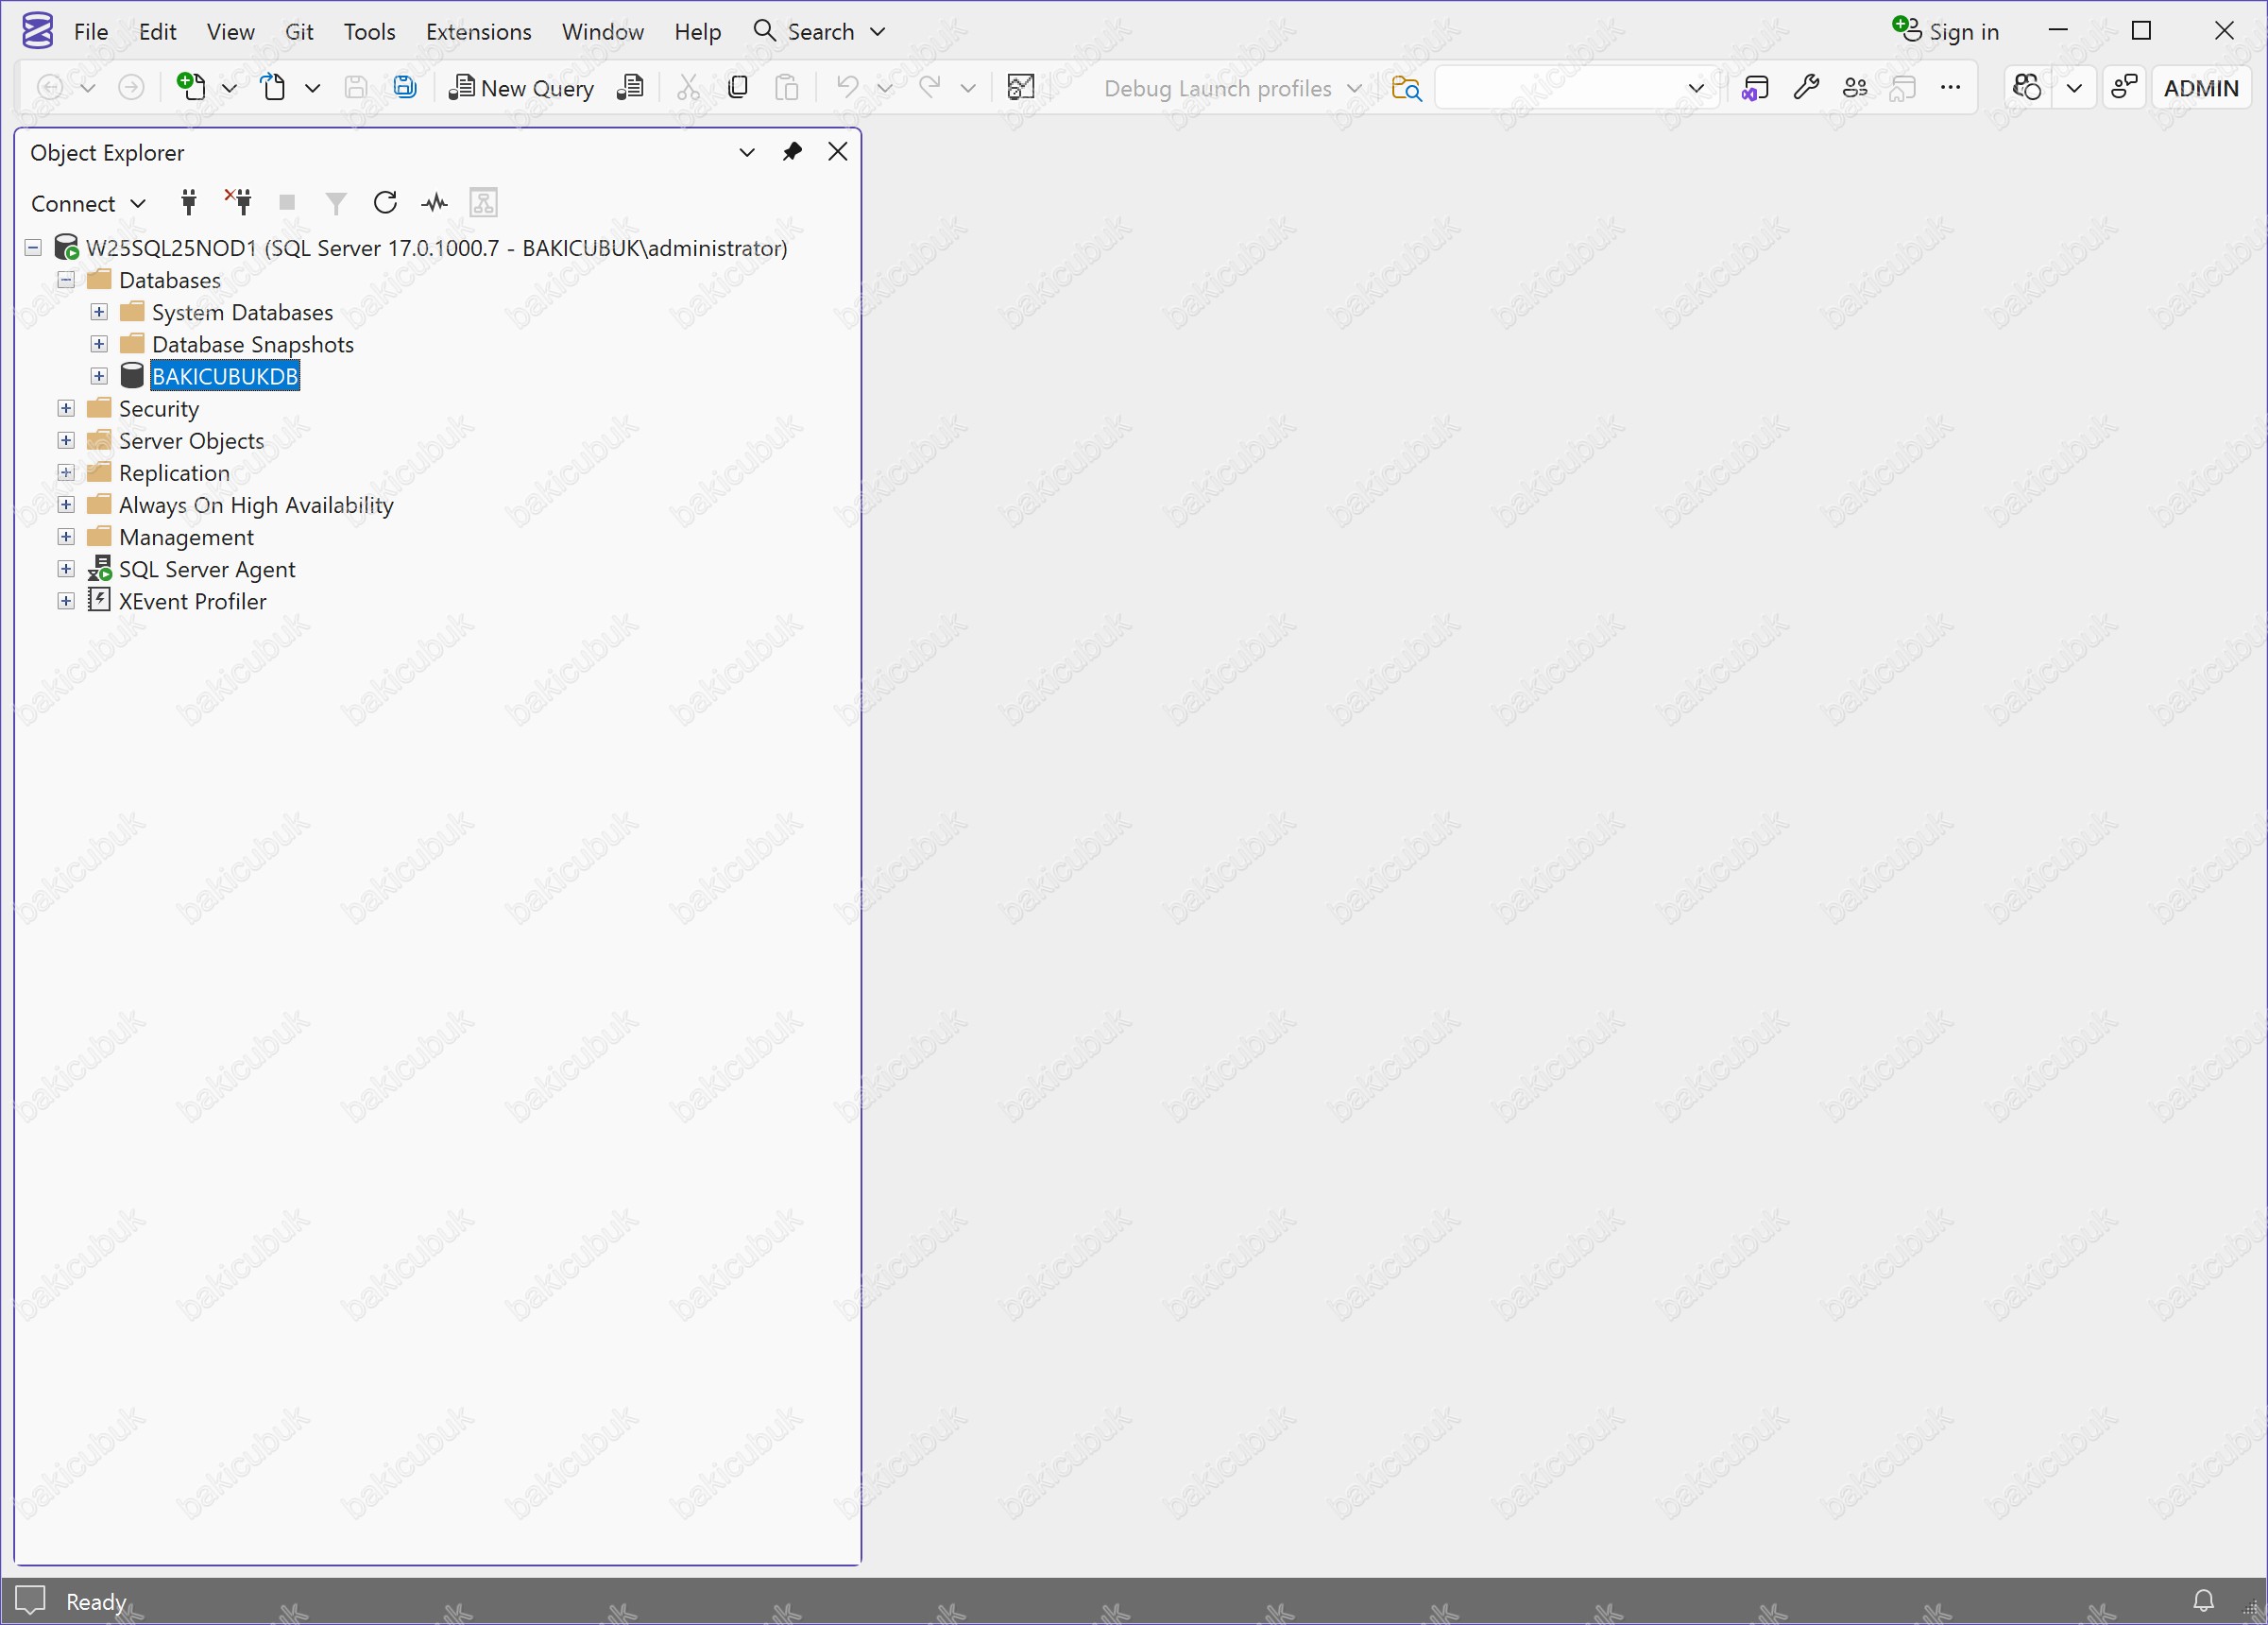Refresh the Object Explorer tree
This screenshot has width=2268, height=1625.
[385, 203]
